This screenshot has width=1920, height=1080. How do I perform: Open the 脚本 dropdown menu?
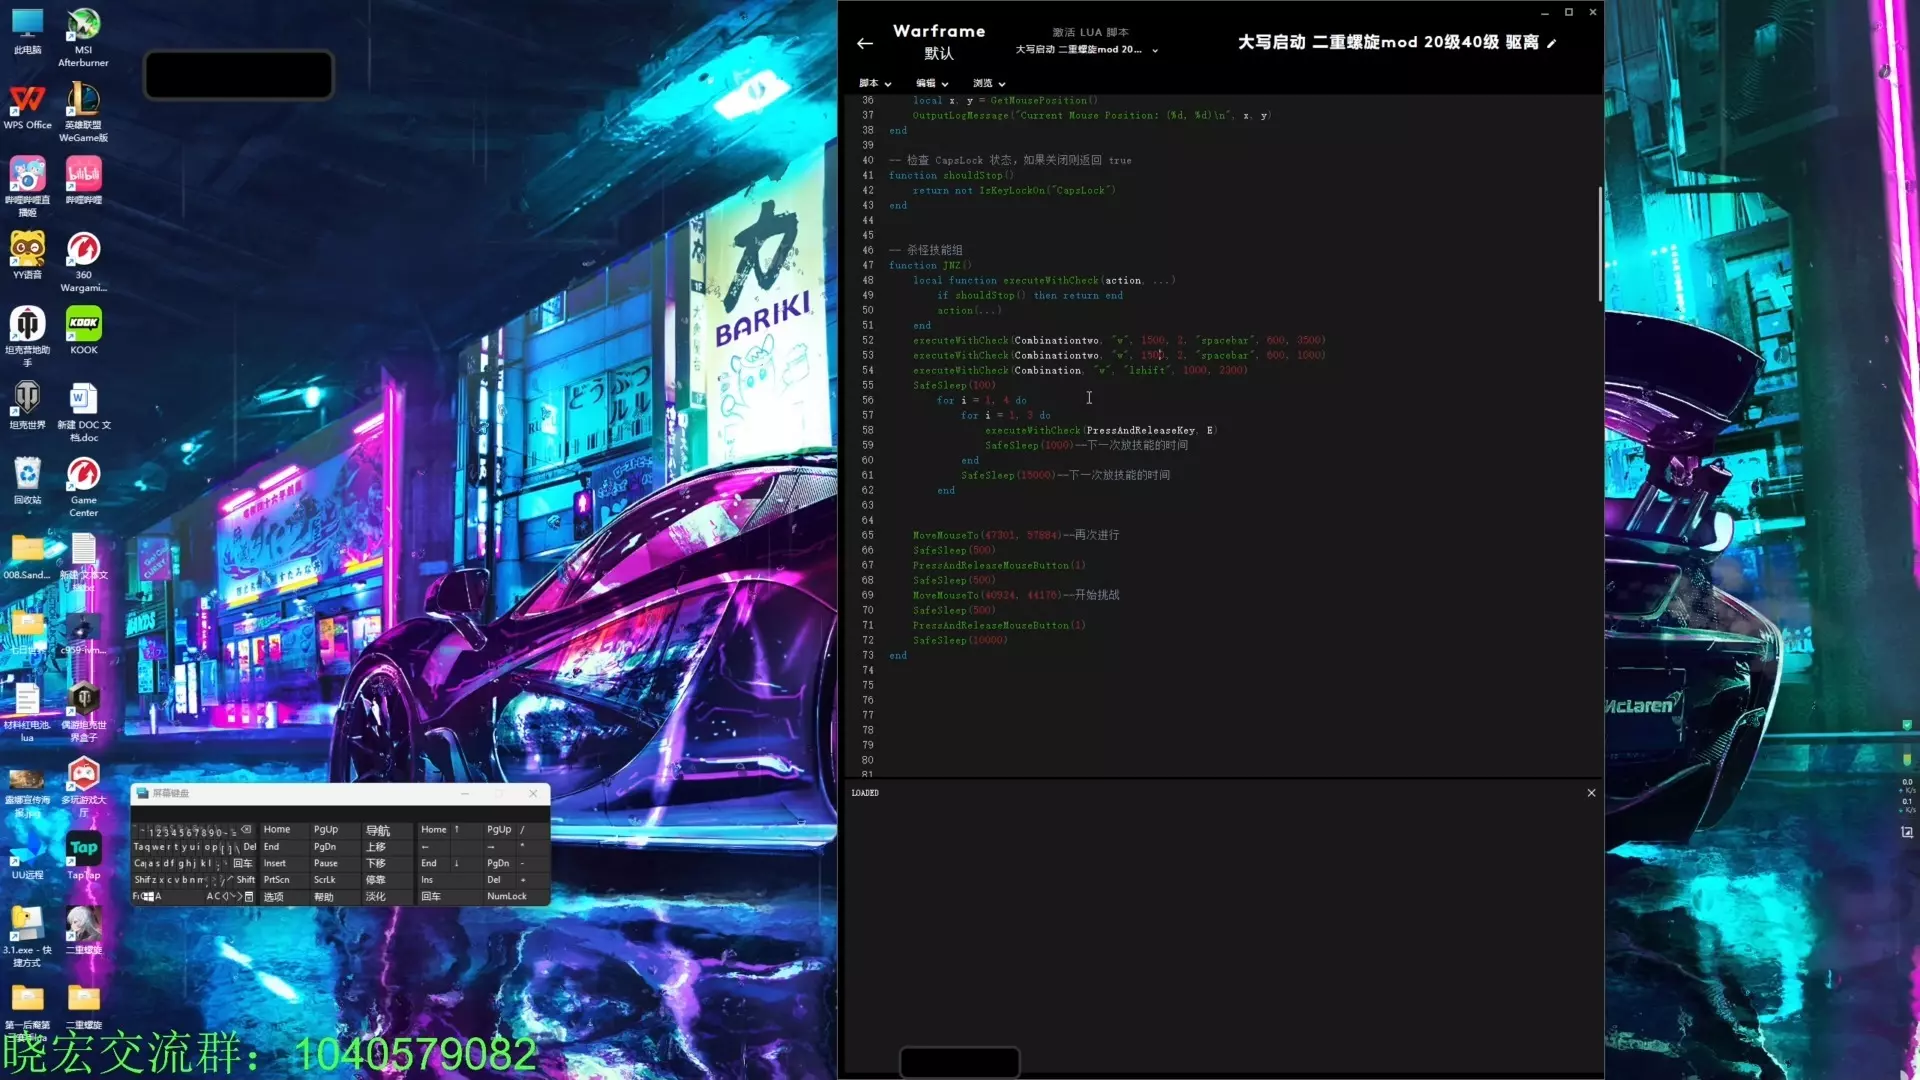874,83
